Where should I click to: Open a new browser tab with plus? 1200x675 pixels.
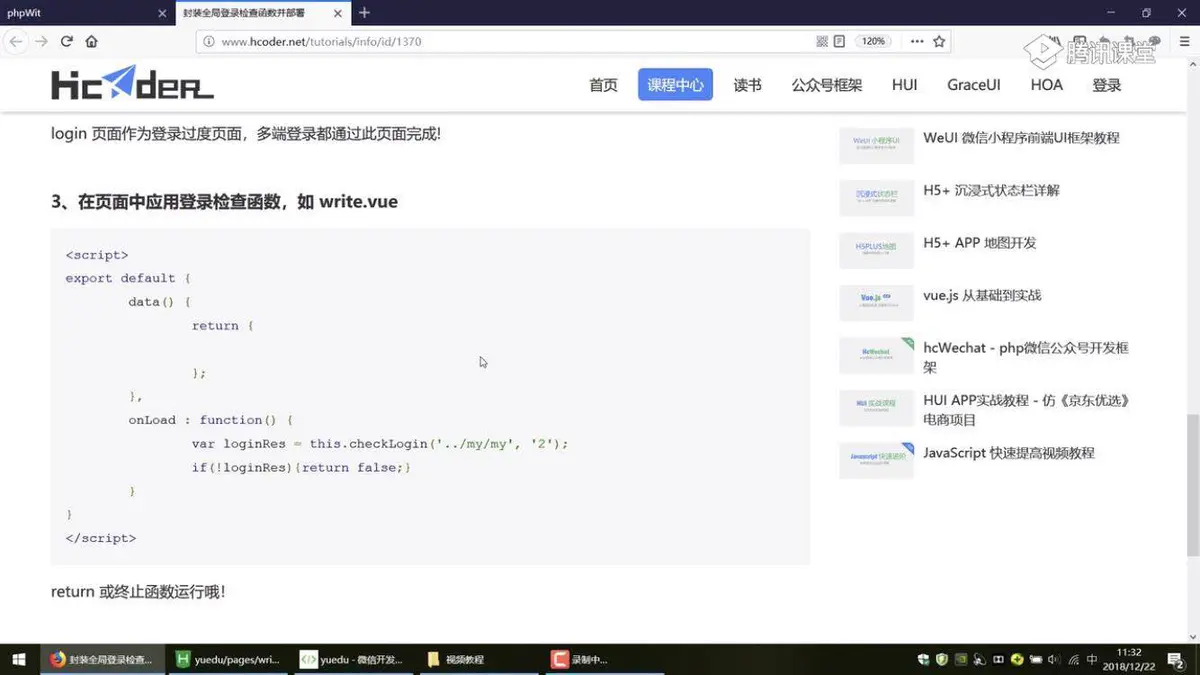[x=364, y=13]
